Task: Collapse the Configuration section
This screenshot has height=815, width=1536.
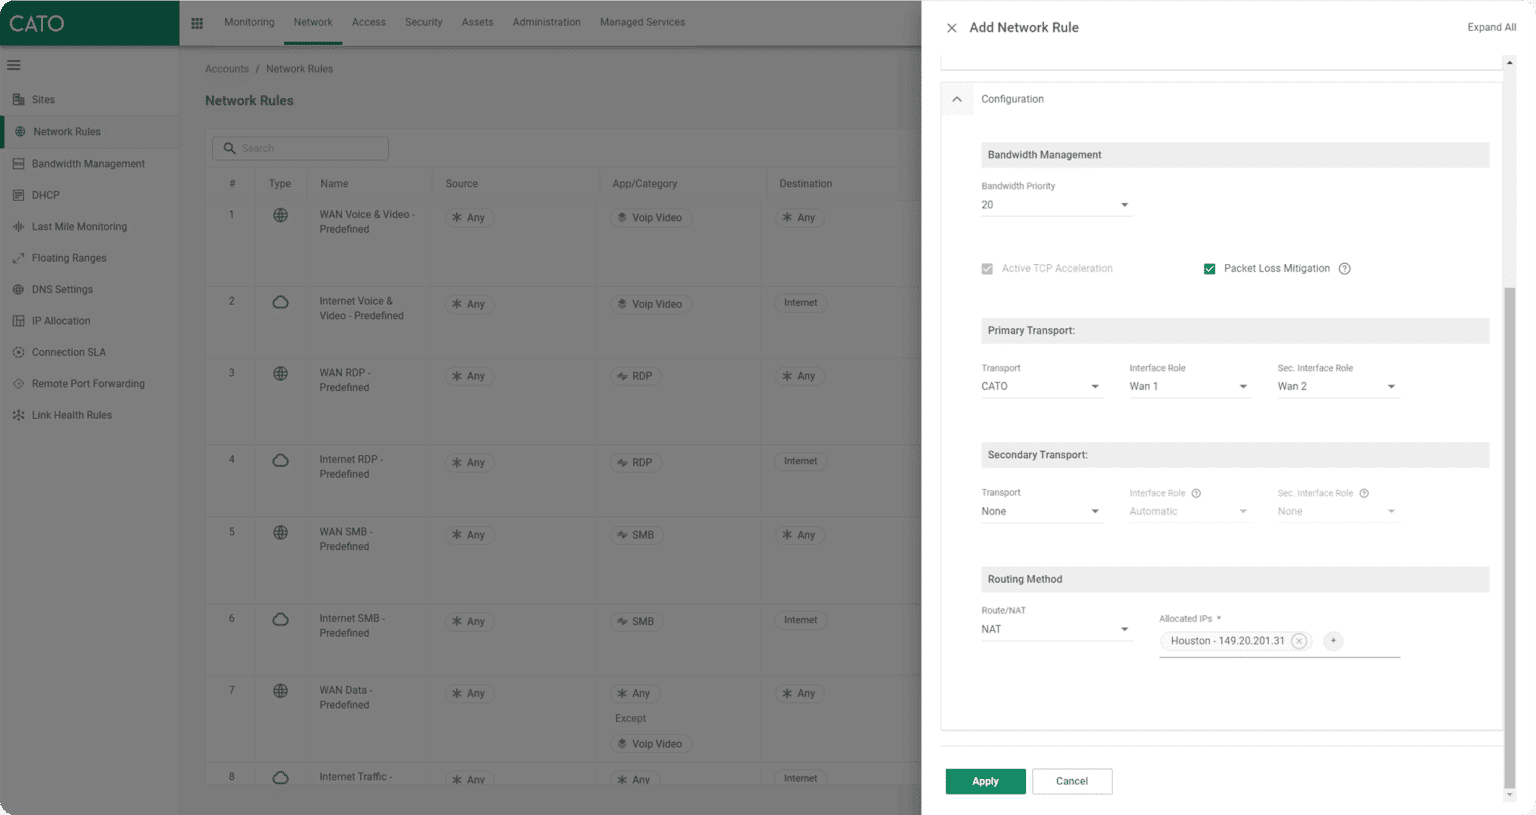Action: click(x=957, y=99)
